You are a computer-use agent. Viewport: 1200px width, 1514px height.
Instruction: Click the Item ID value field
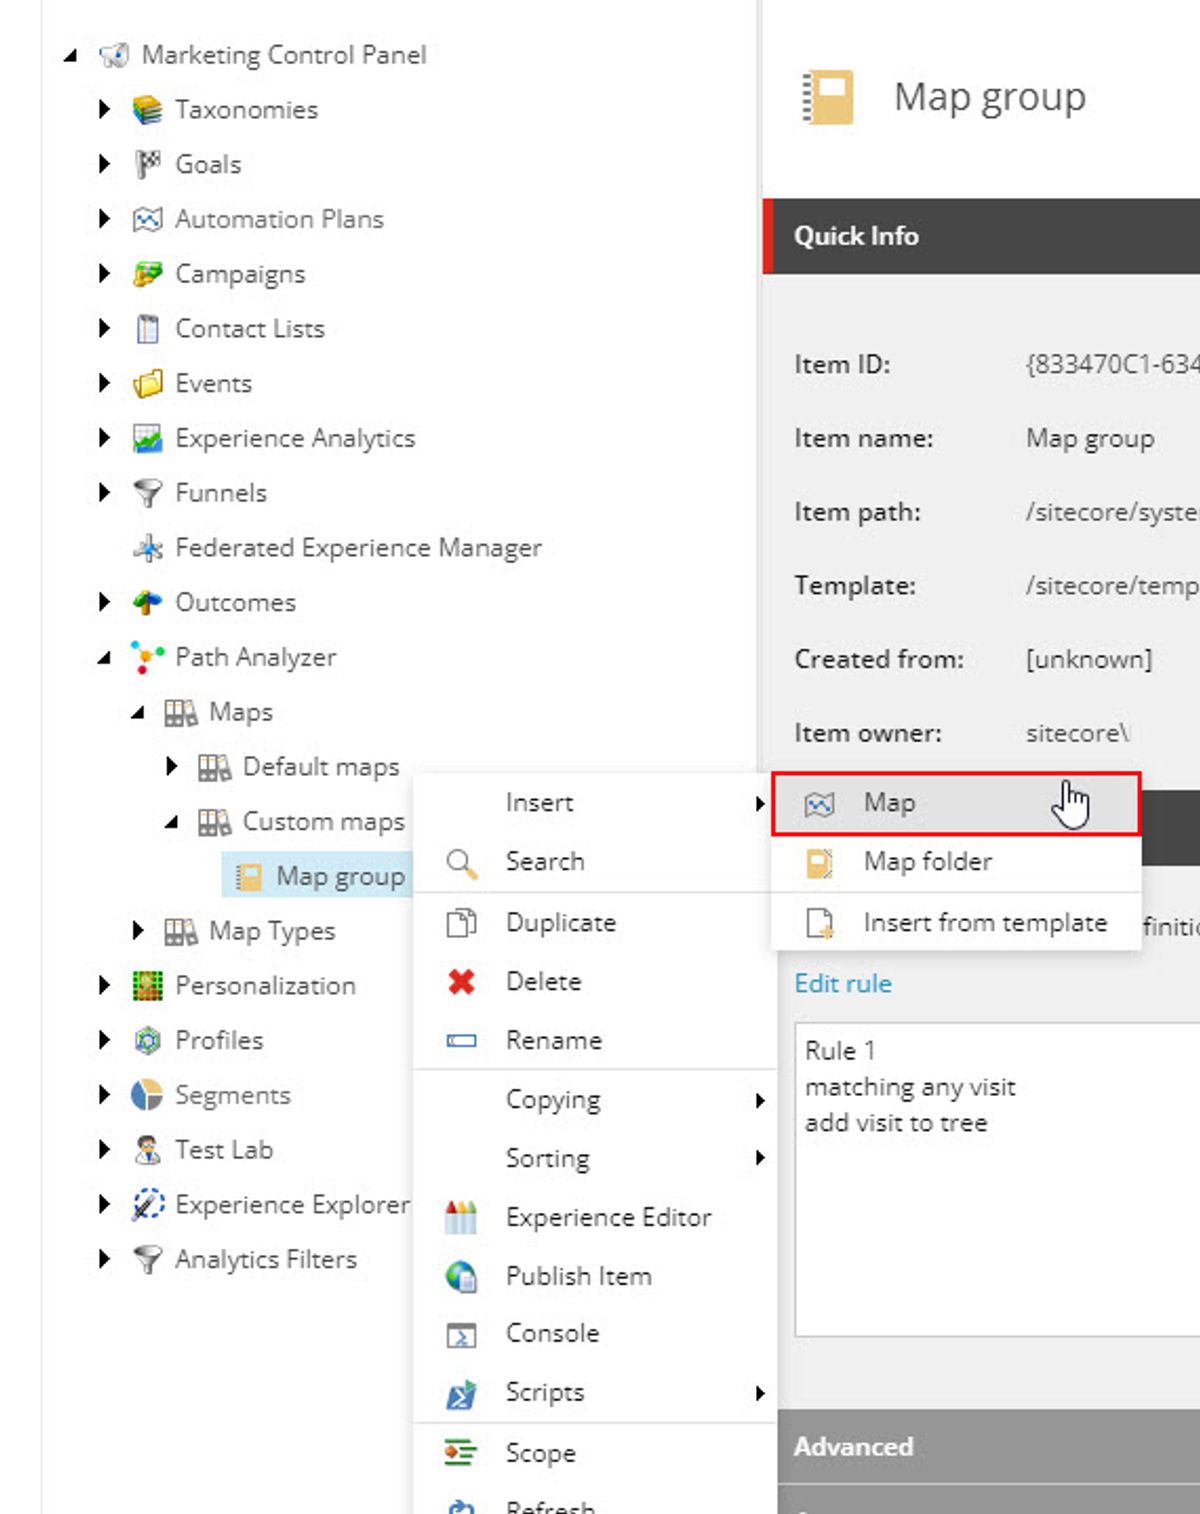pos(1112,364)
